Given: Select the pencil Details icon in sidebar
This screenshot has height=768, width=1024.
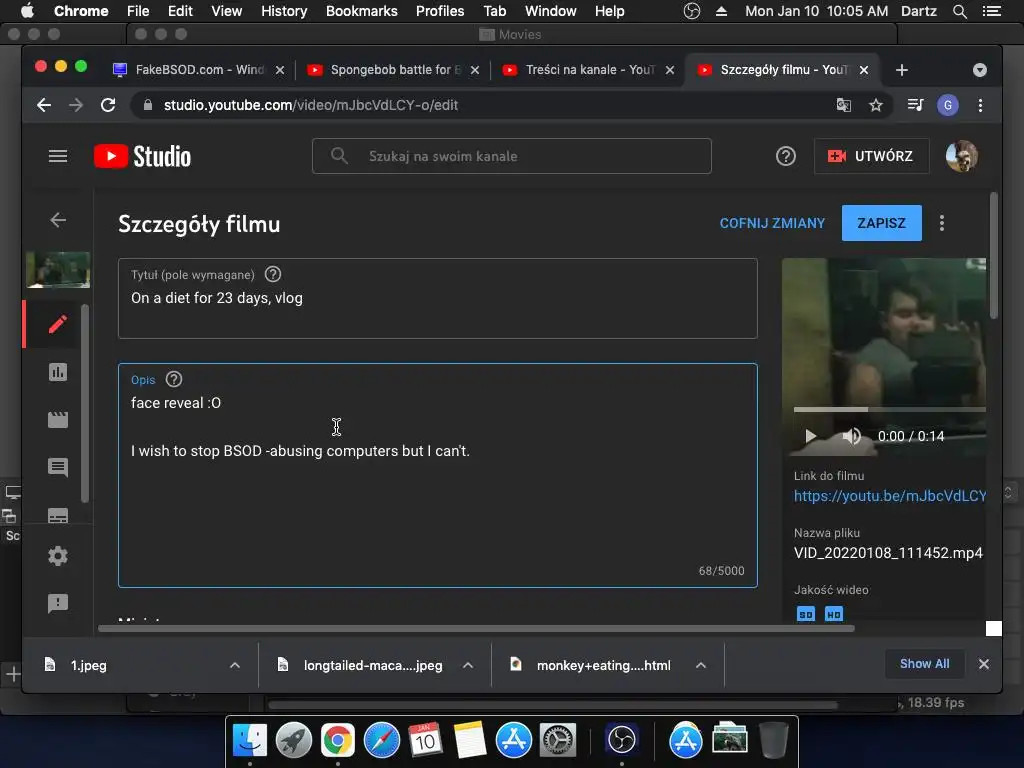Looking at the screenshot, I should pyautogui.click(x=57, y=324).
